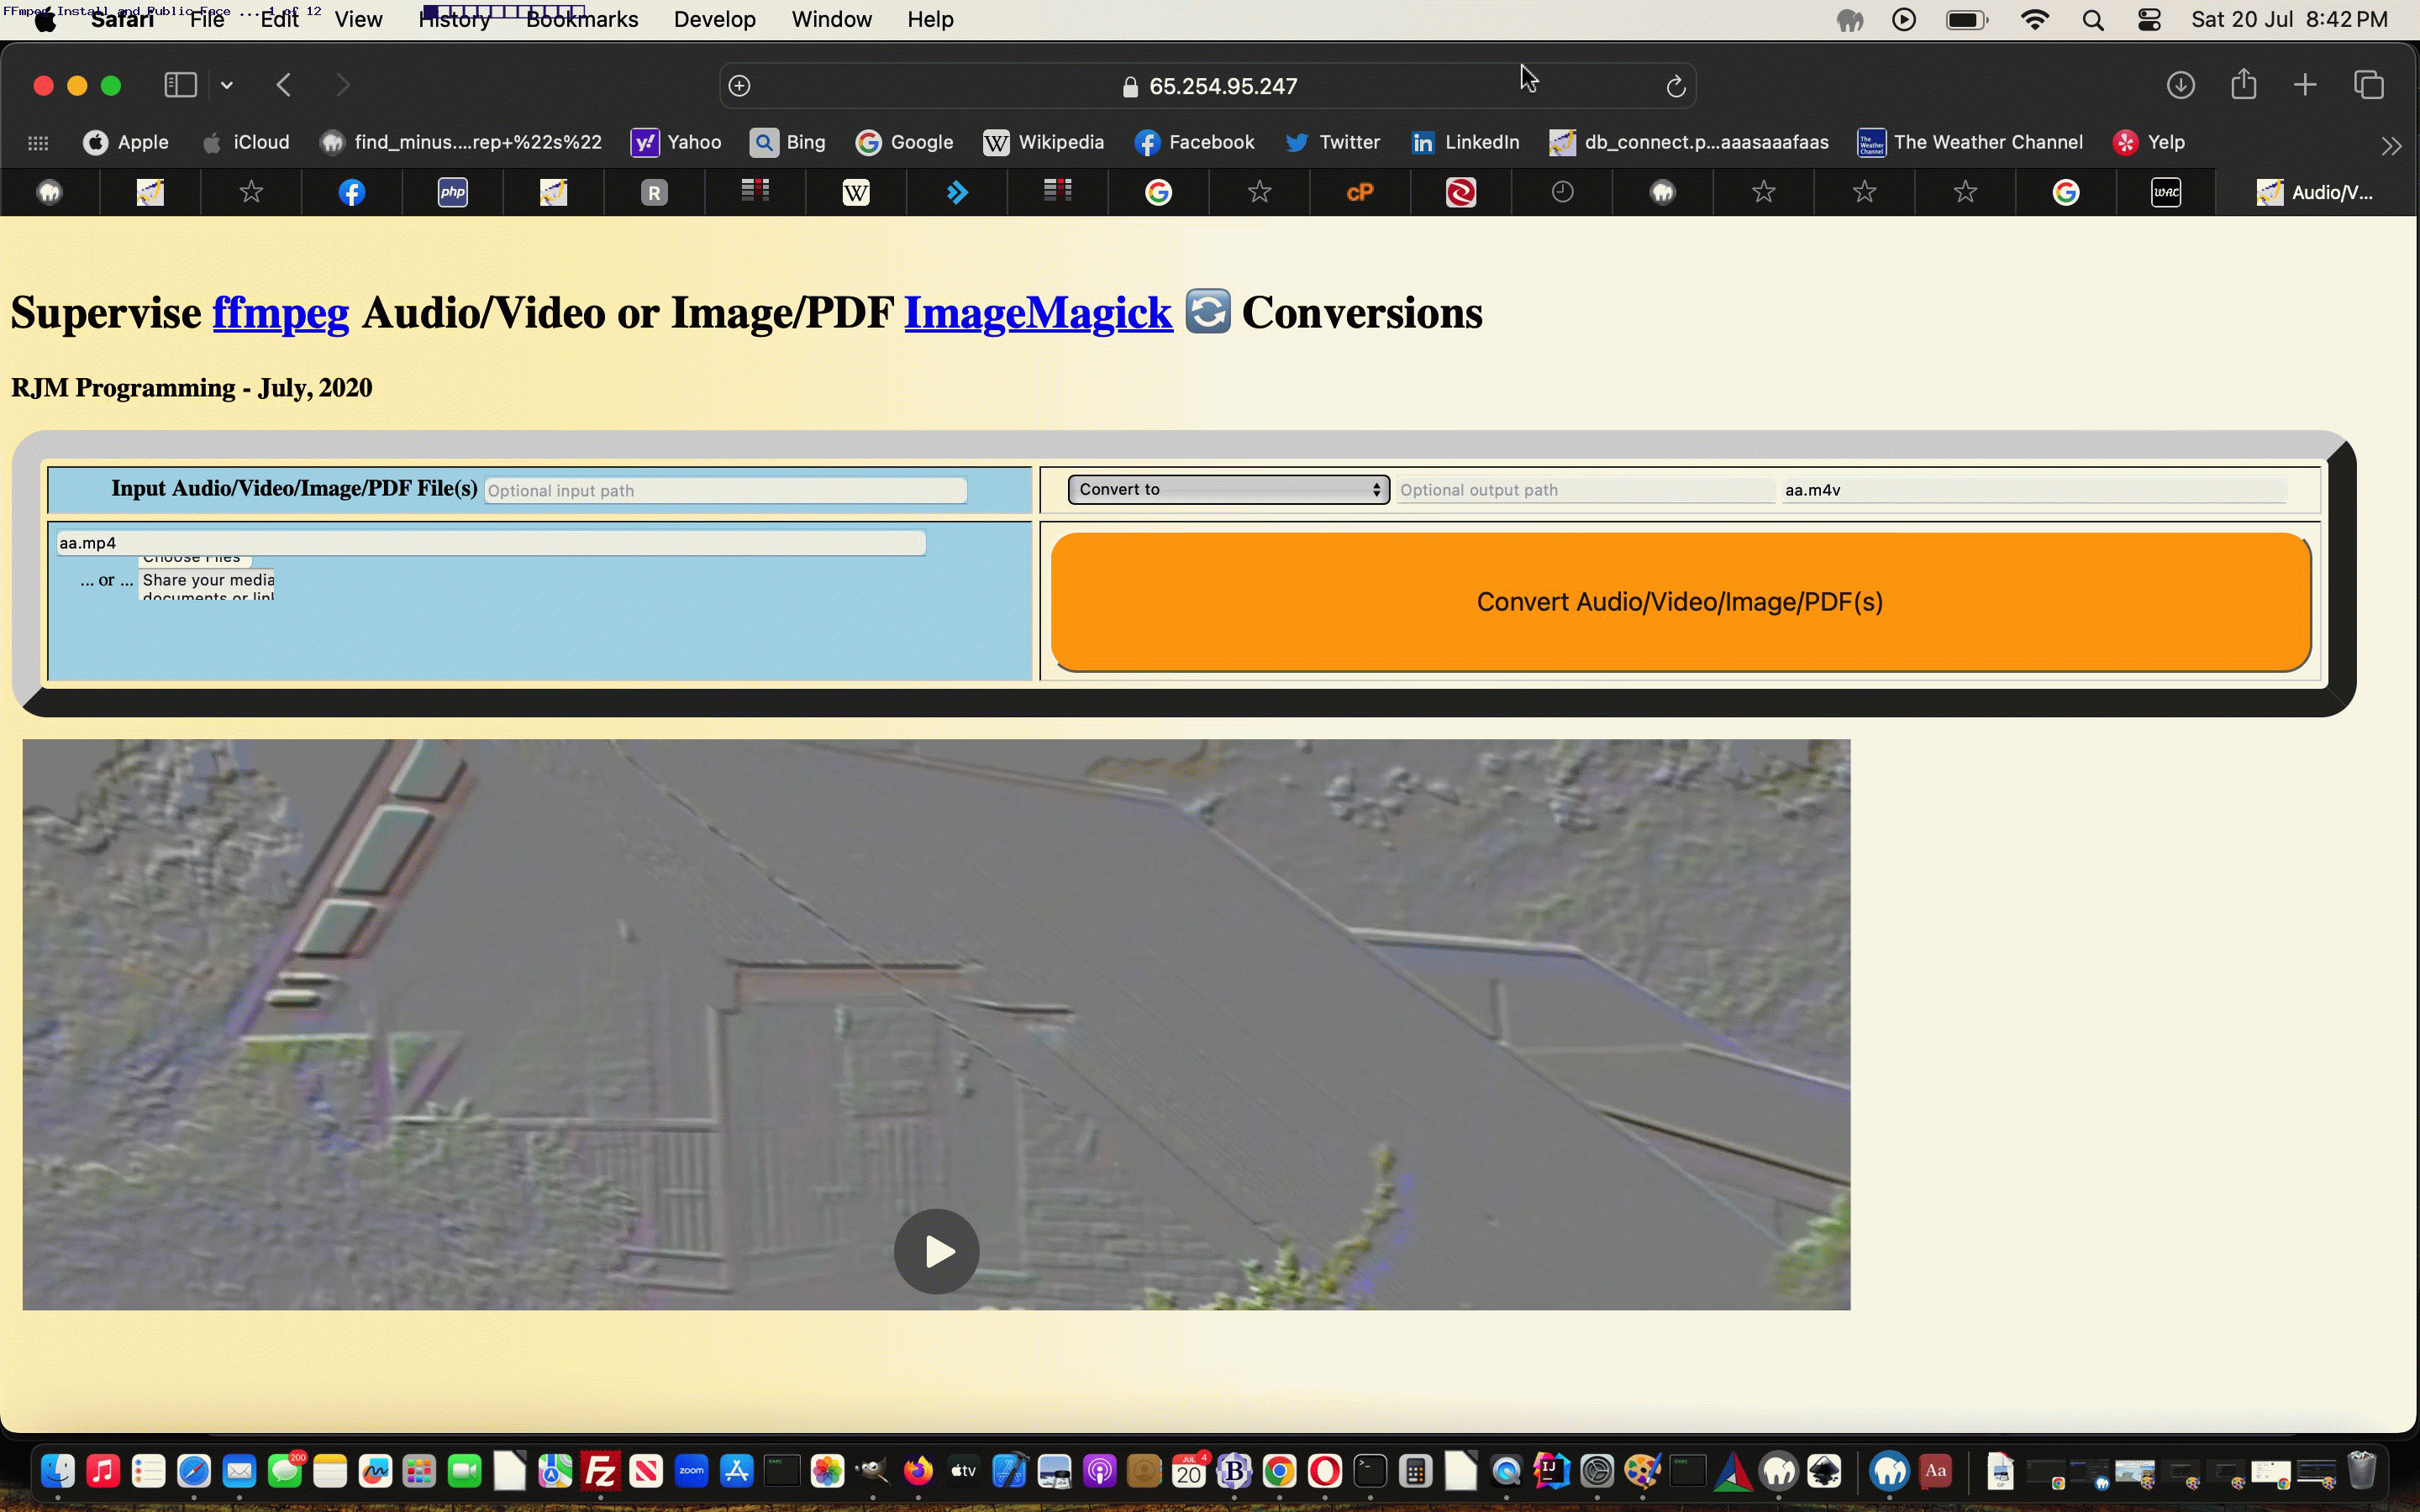This screenshot has width=2420, height=1512.
Task: Open the Bookmarks menu
Action: pyautogui.click(x=582, y=19)
